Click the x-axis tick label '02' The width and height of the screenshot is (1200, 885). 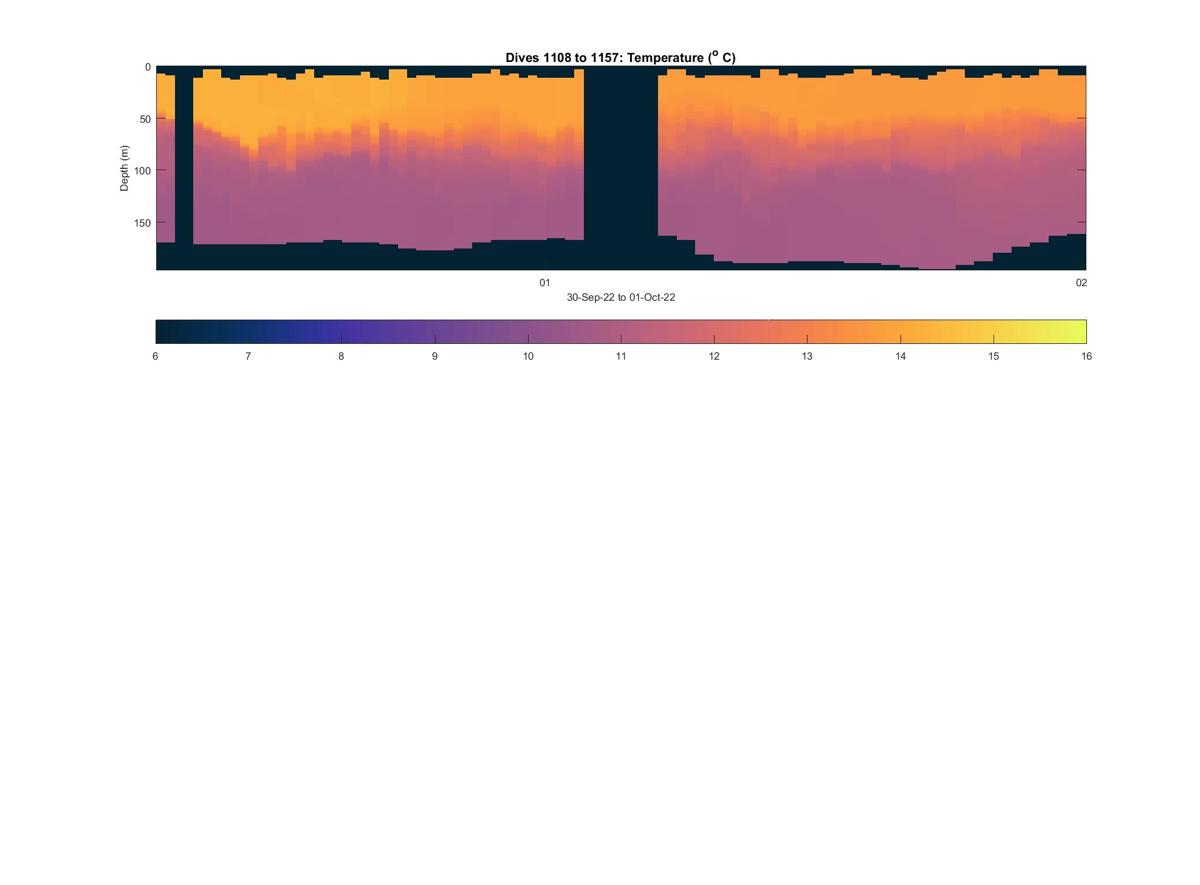1081,283
